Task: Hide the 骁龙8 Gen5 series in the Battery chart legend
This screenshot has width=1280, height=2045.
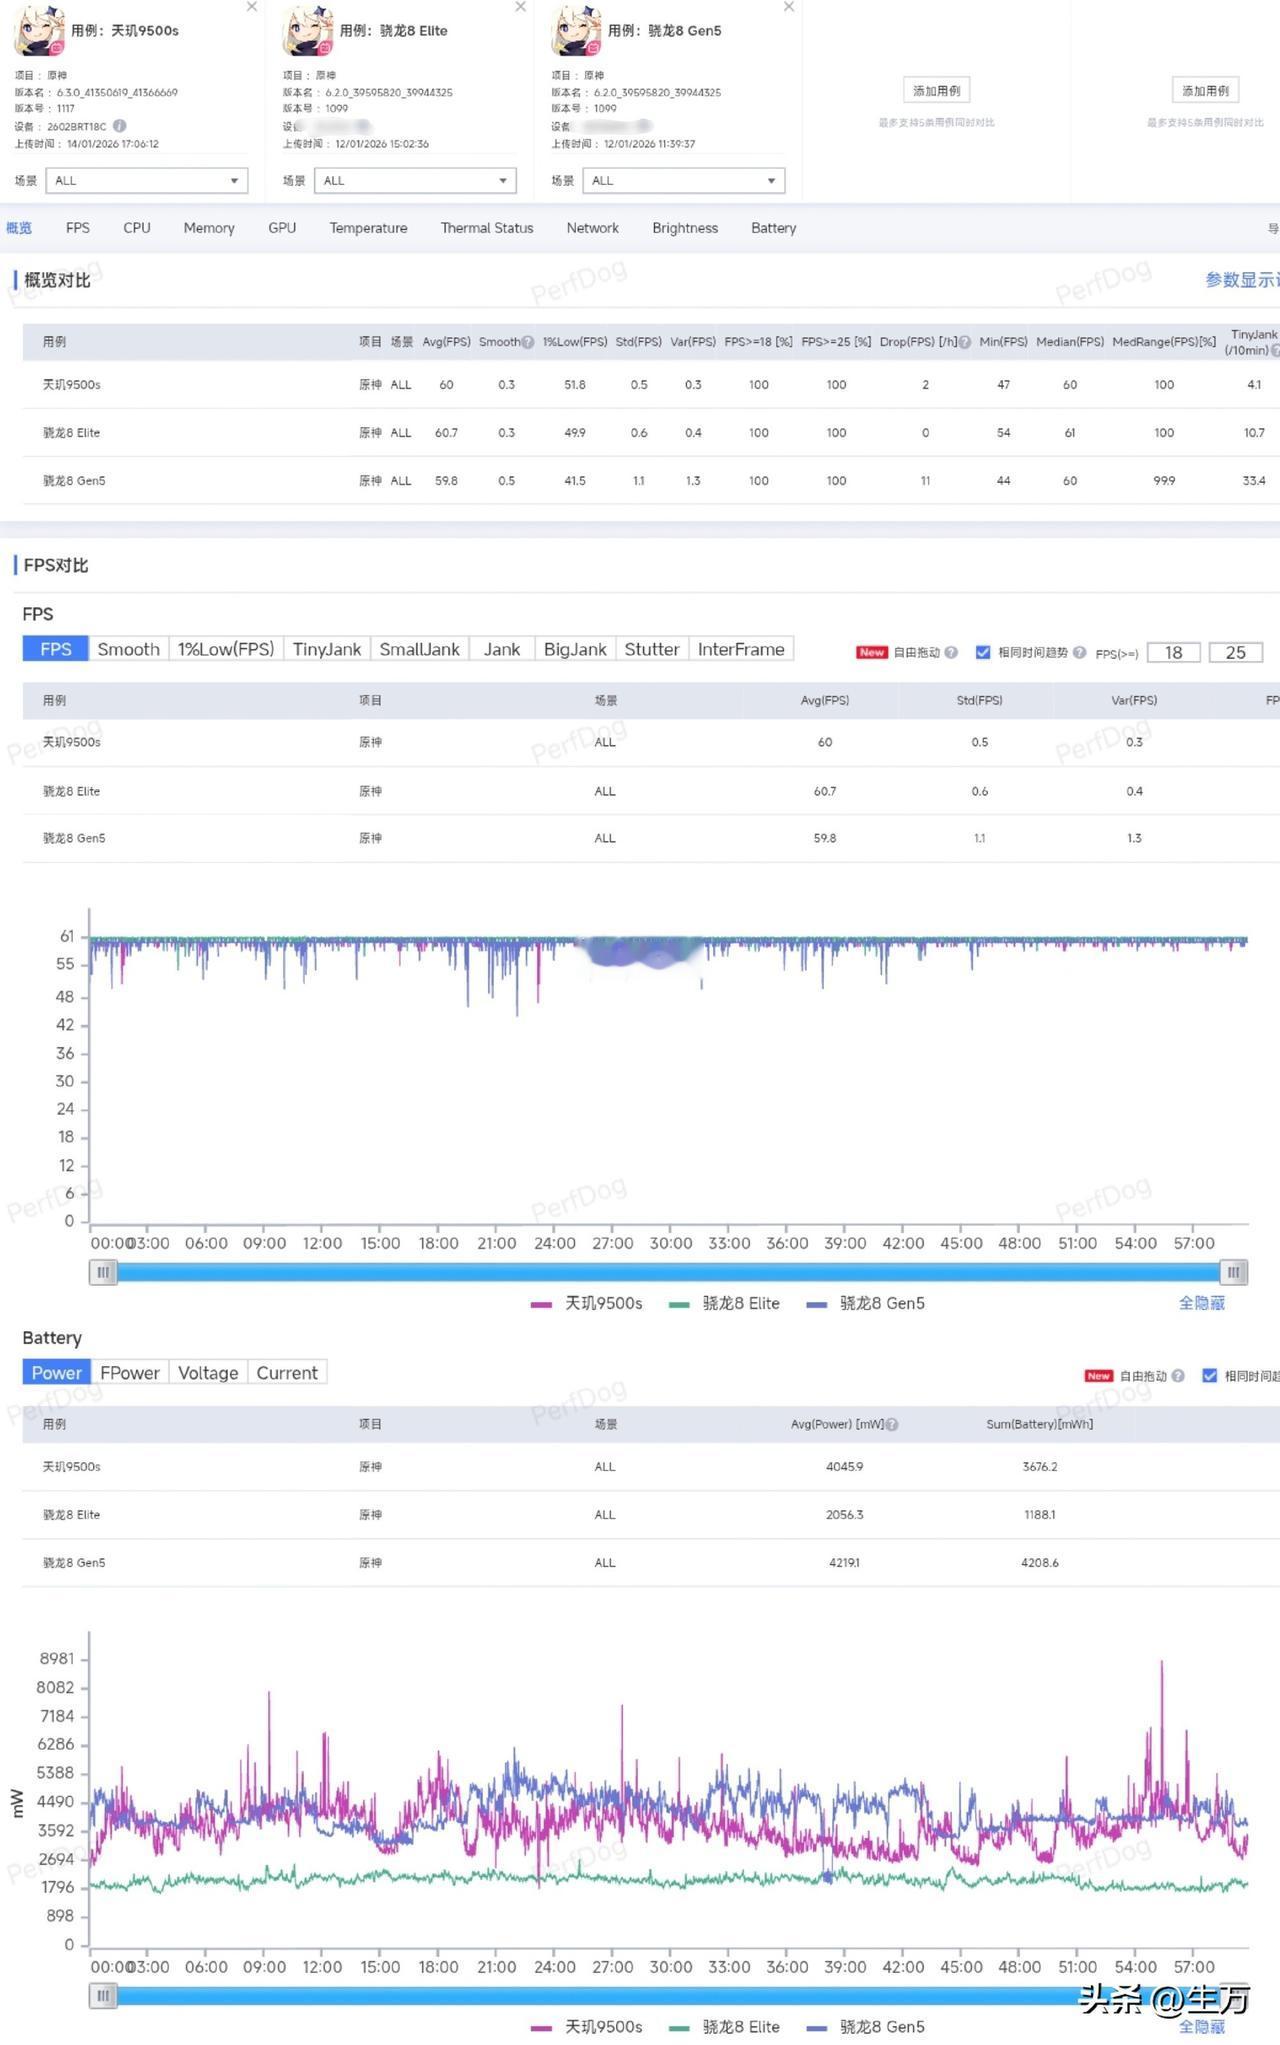Action: [x=866, y=2027]
